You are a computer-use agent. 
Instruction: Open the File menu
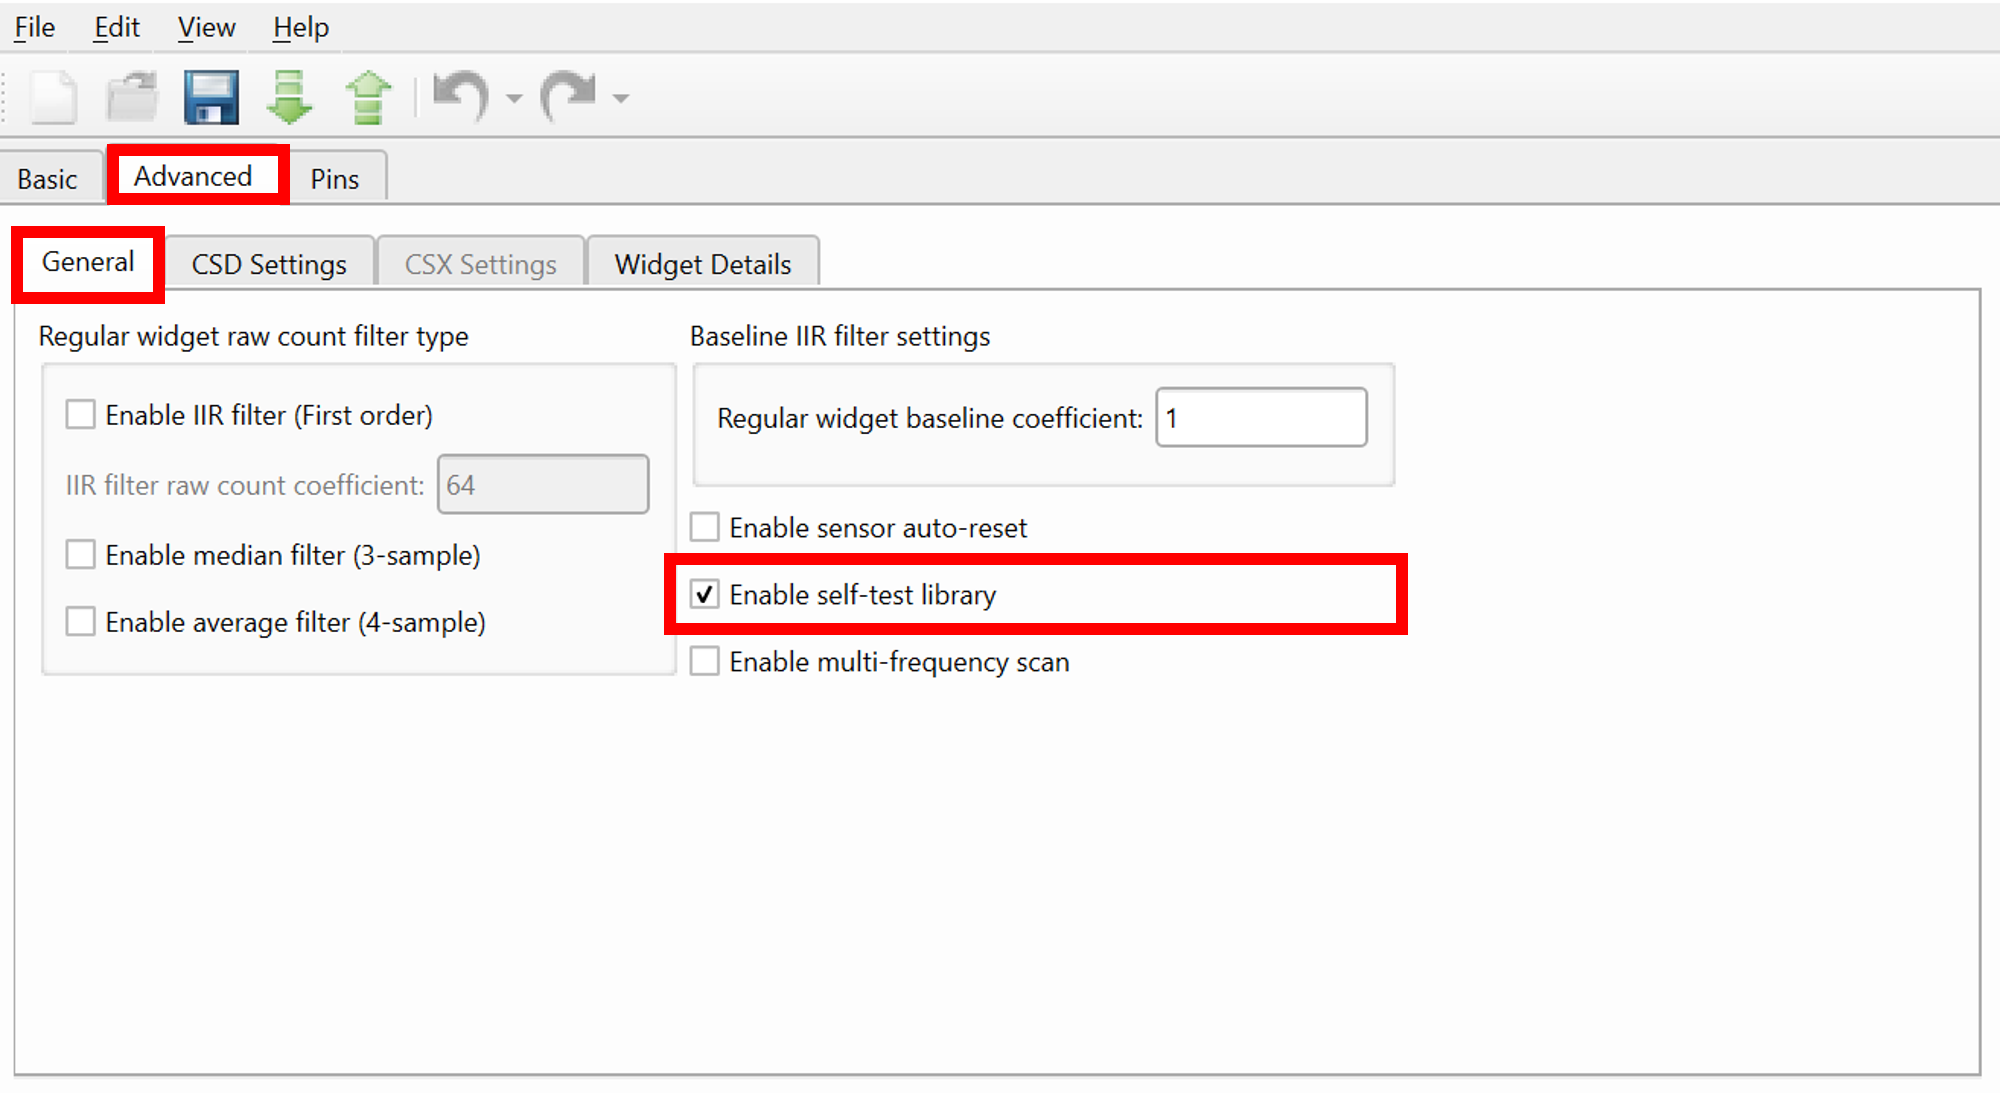[x=34, y=27]
